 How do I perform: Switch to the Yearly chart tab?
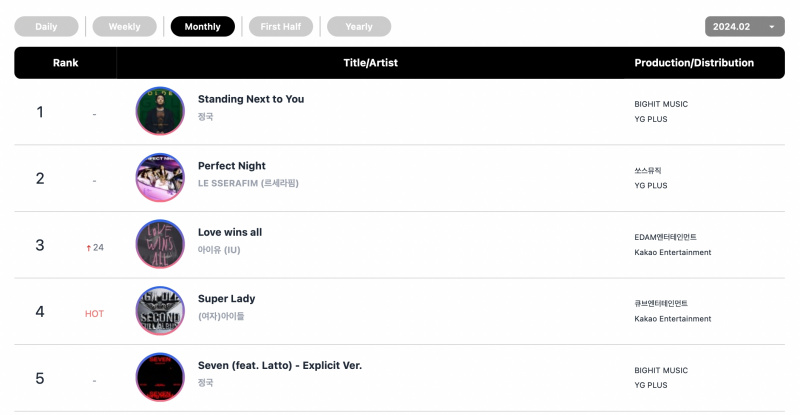coord(359,27)
